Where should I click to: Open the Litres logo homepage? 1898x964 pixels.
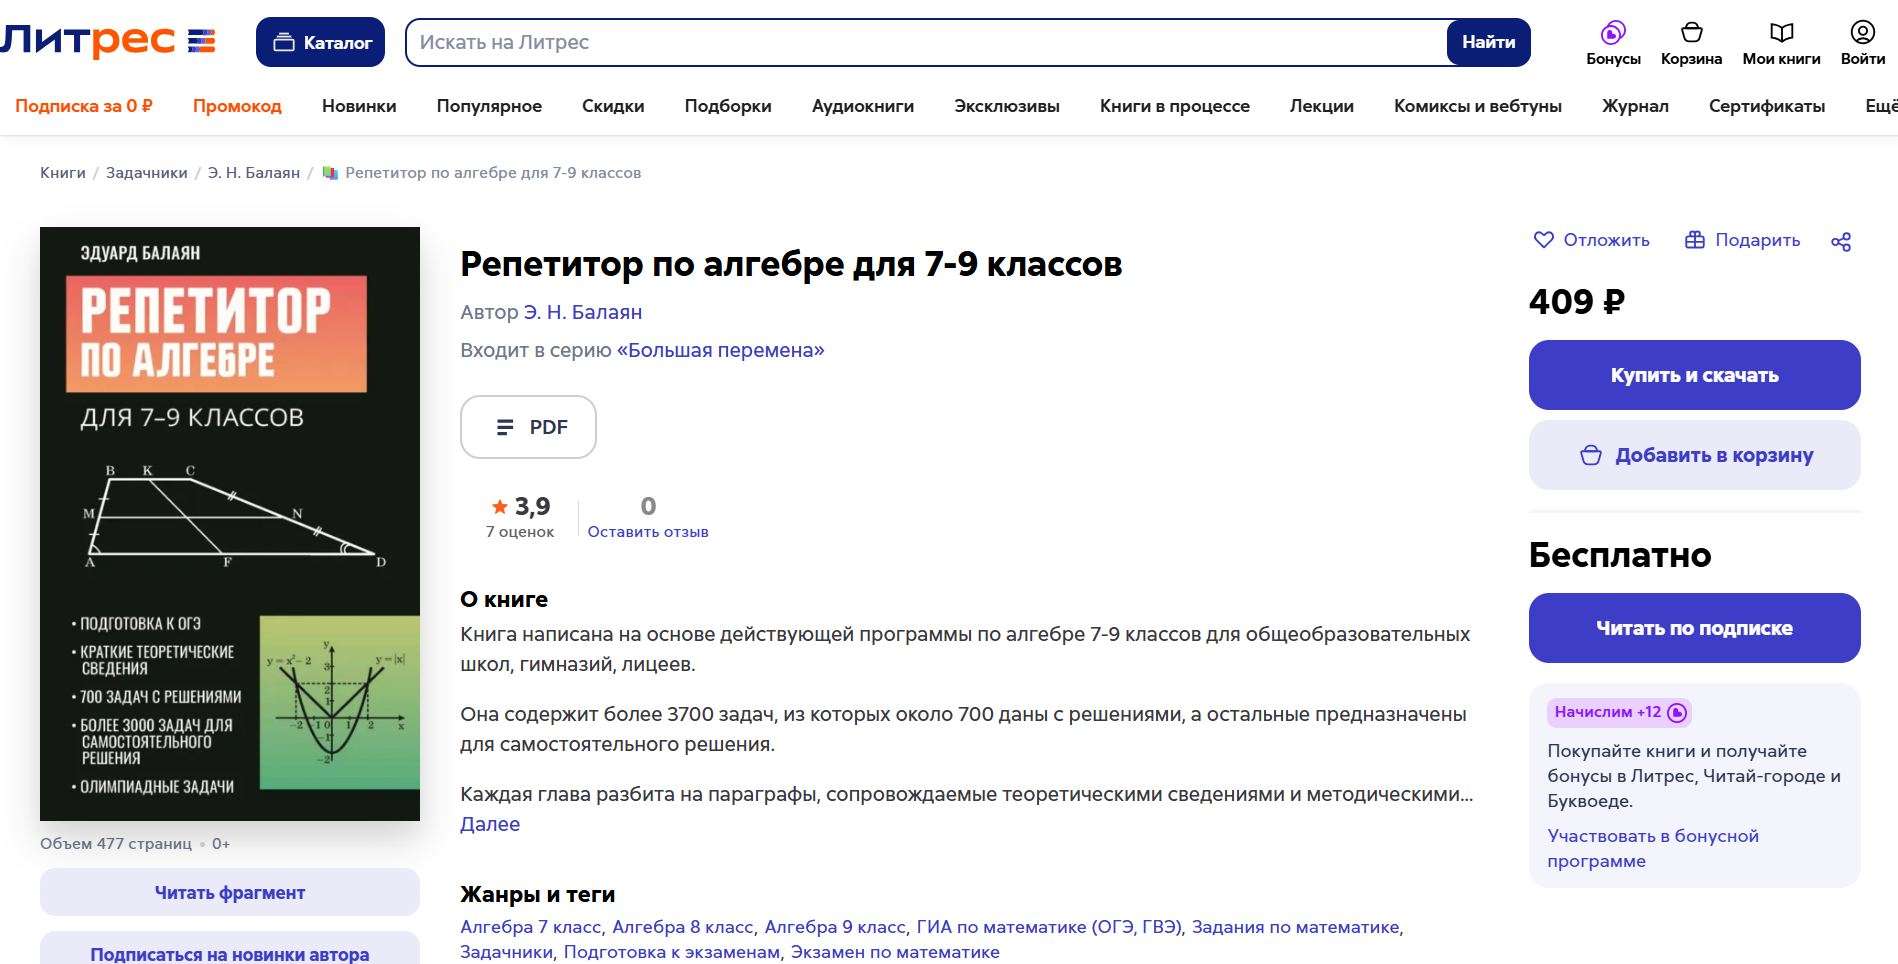click(x=107, y=41)
